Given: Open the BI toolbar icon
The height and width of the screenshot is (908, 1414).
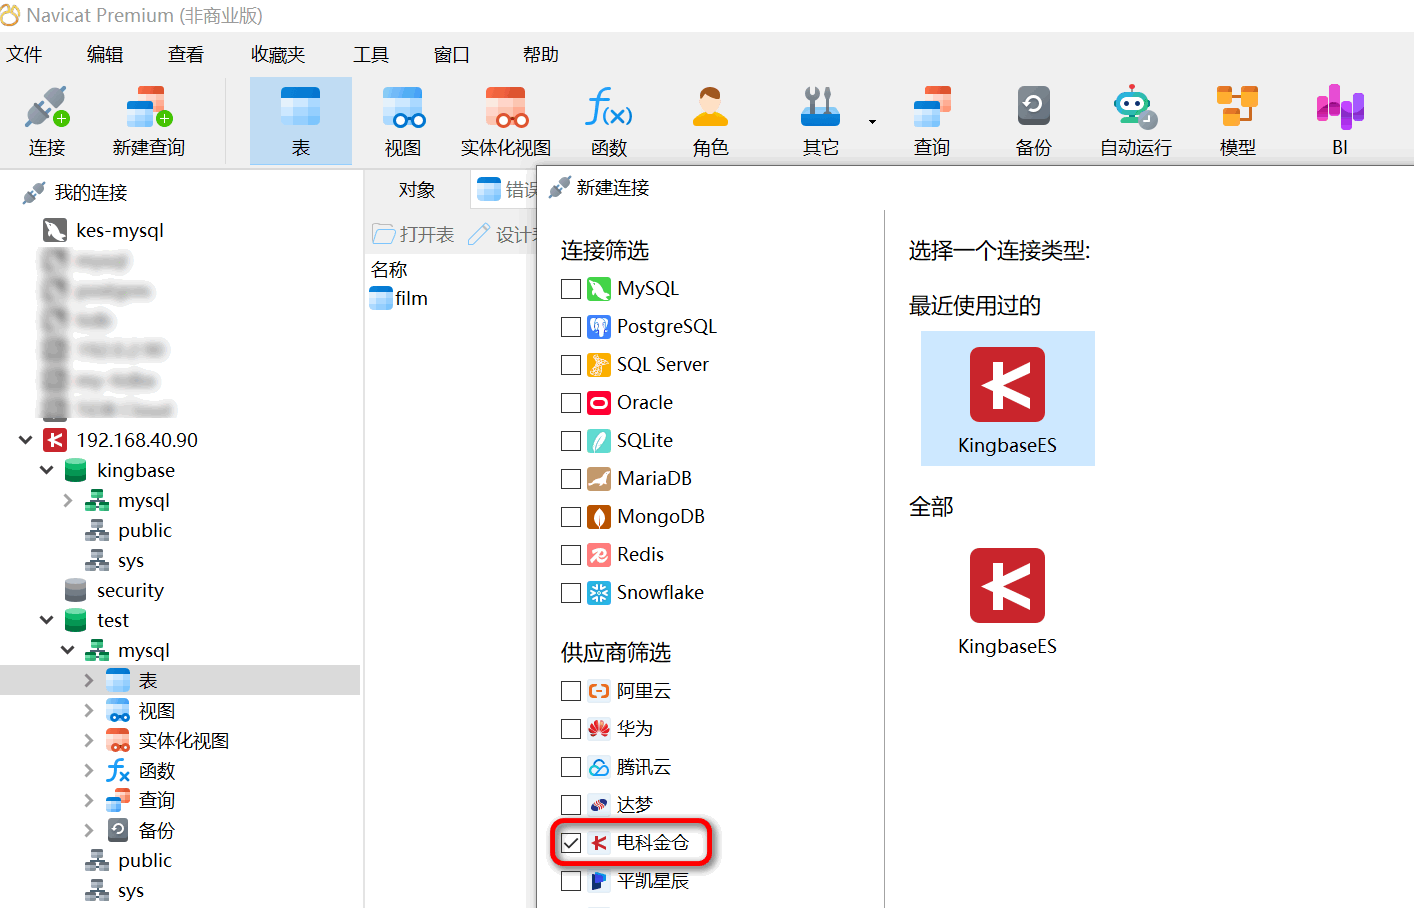Looking at the screenshot, I should [1340, 121].
